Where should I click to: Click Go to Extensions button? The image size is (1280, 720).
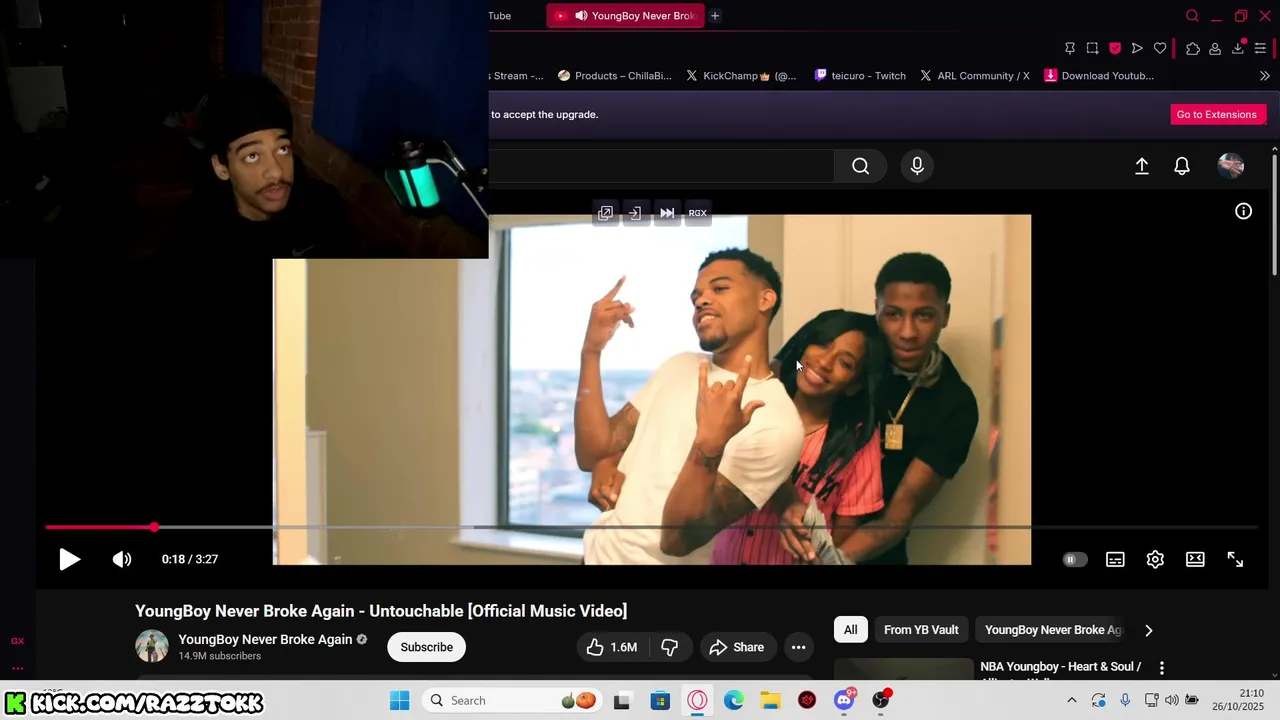1216,114
